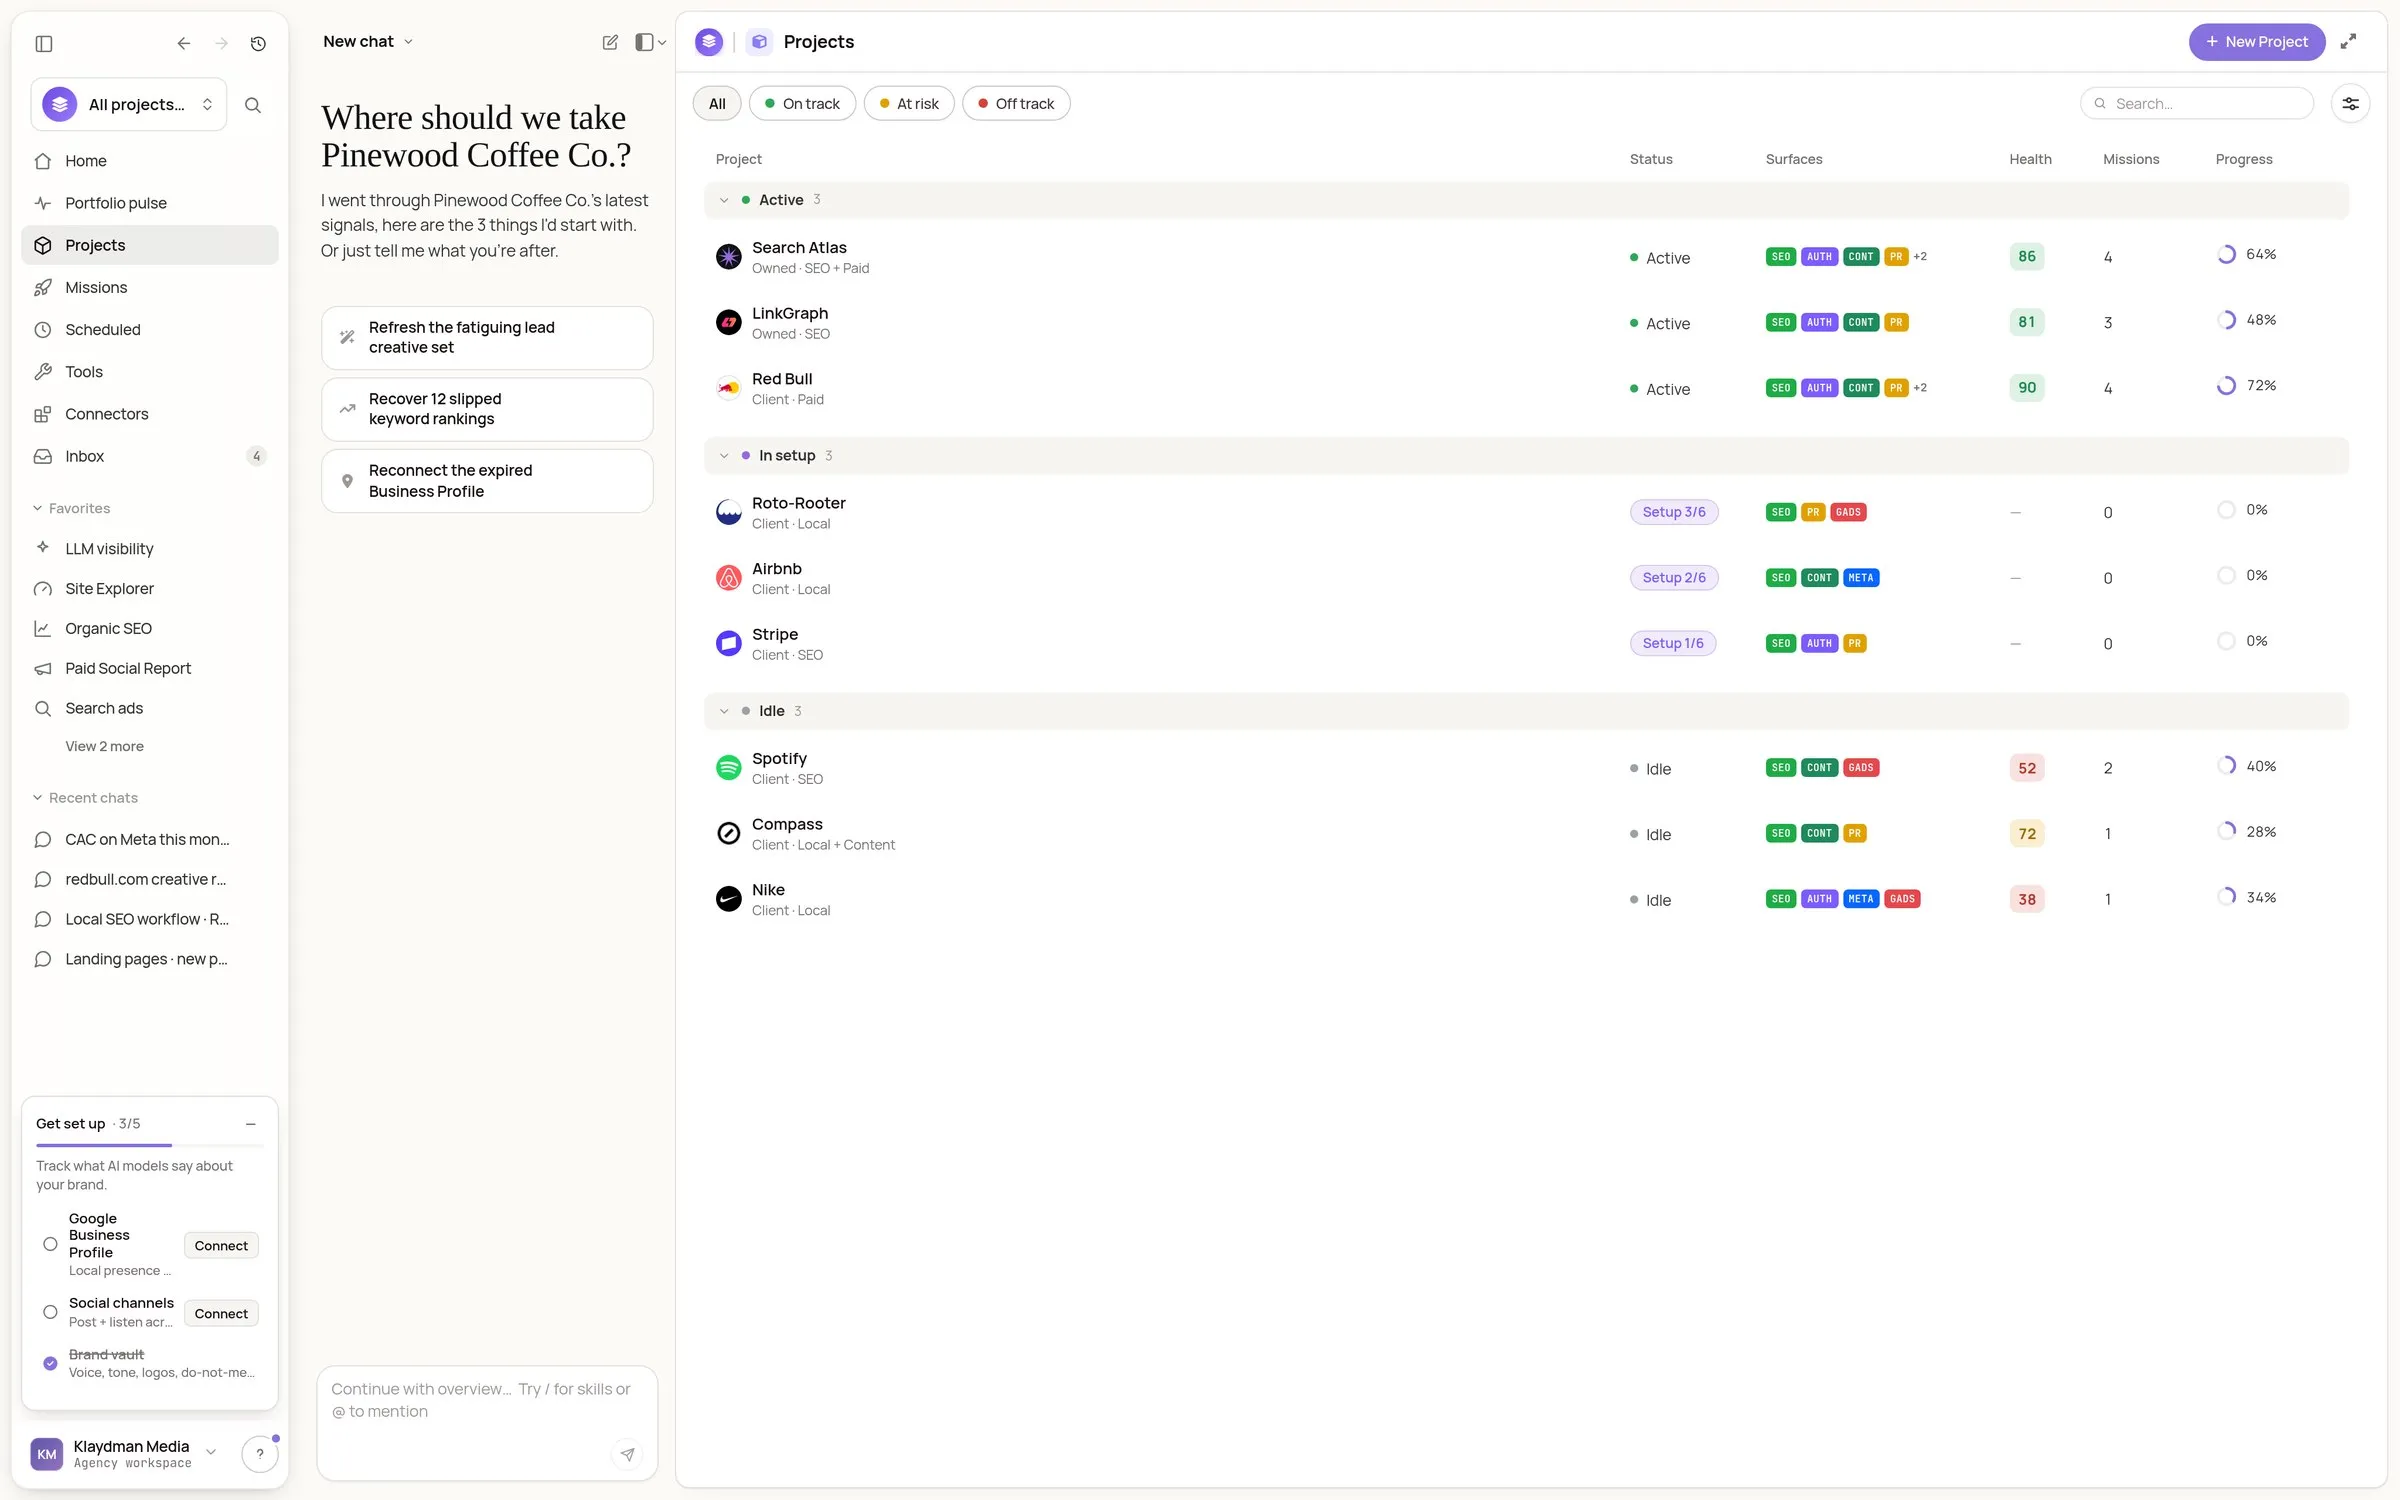Viewport: 2400px width, 1500px height.
Task: Click Search Atlas 64% progress ring
Action: tap(2226, 255)
